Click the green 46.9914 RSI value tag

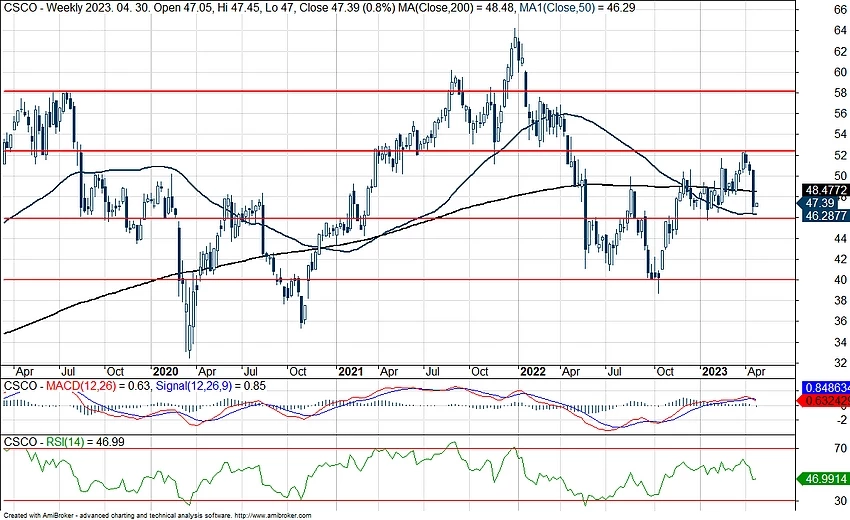click(823, 479)
